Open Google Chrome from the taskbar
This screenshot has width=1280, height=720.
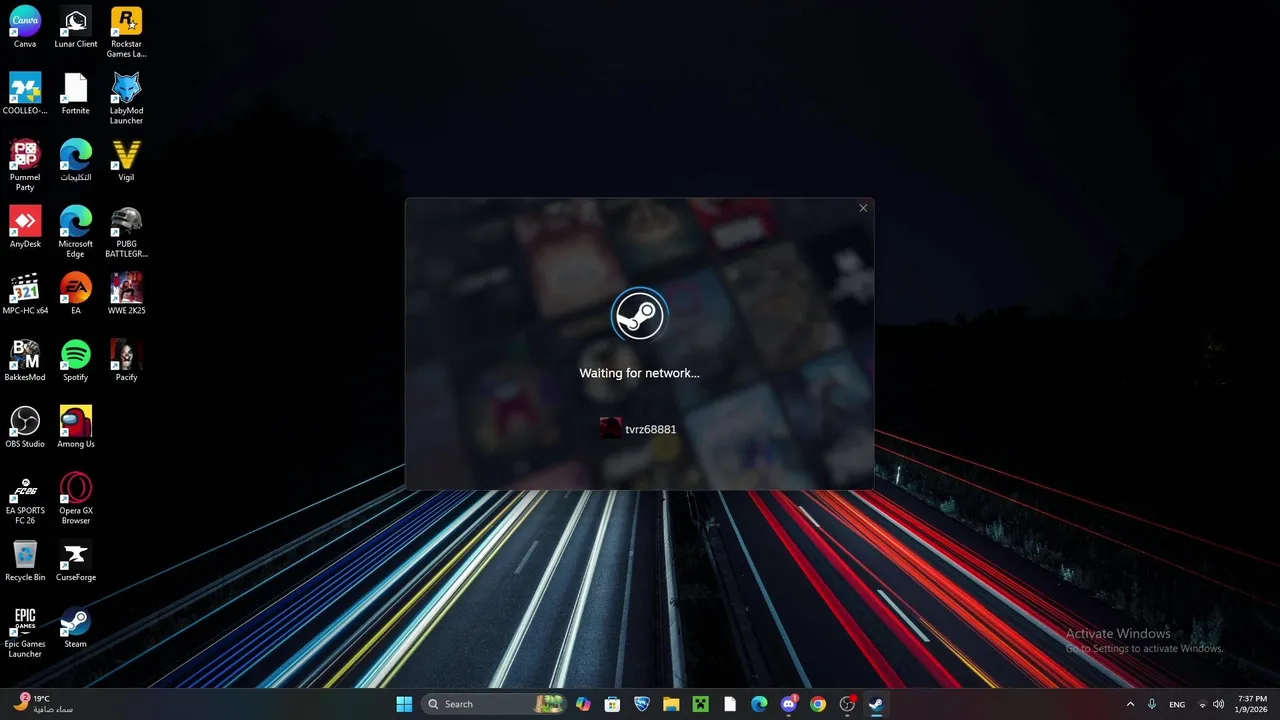pyautogui.click(x=818, y=704)
